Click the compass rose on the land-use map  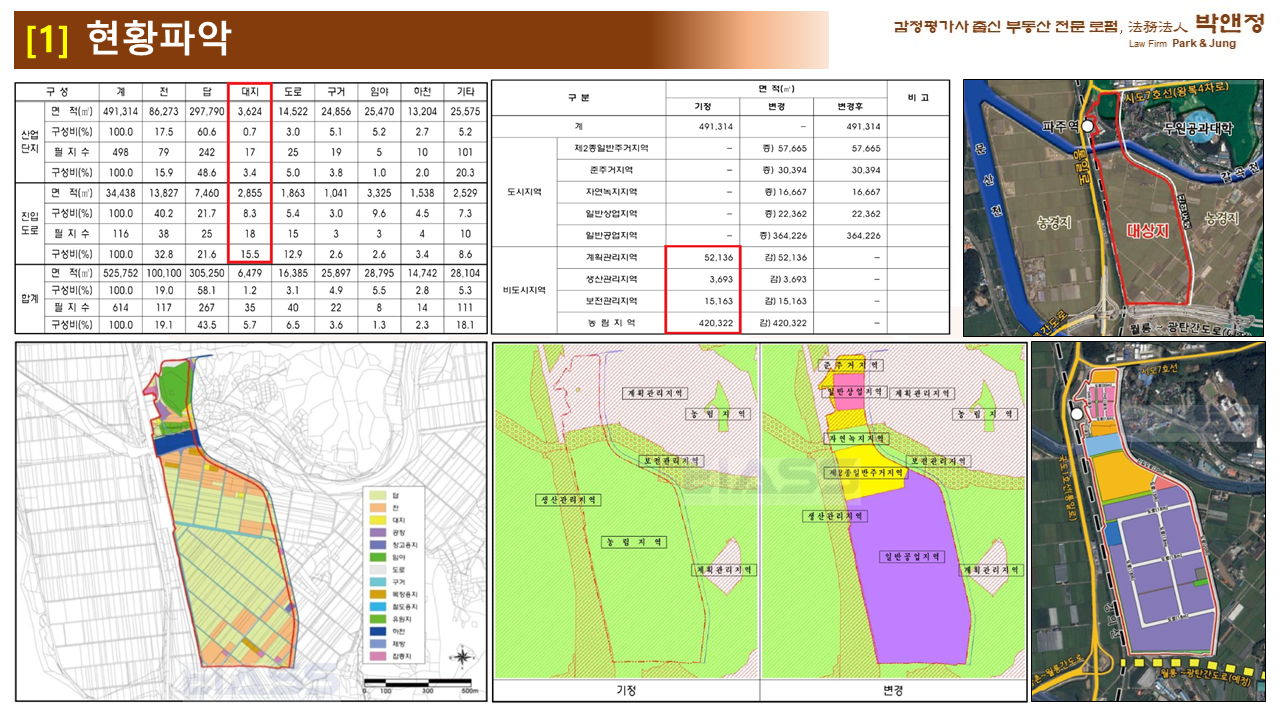[x=462, y=657]
